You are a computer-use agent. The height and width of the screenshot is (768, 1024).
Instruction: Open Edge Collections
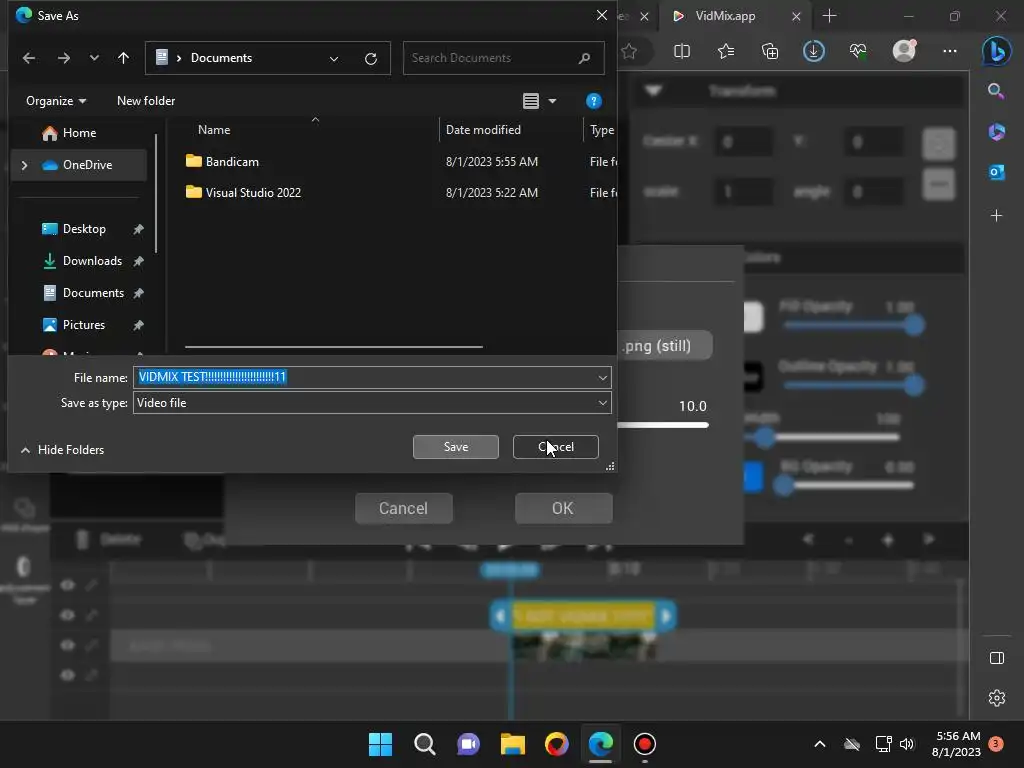tap(771, 51)
